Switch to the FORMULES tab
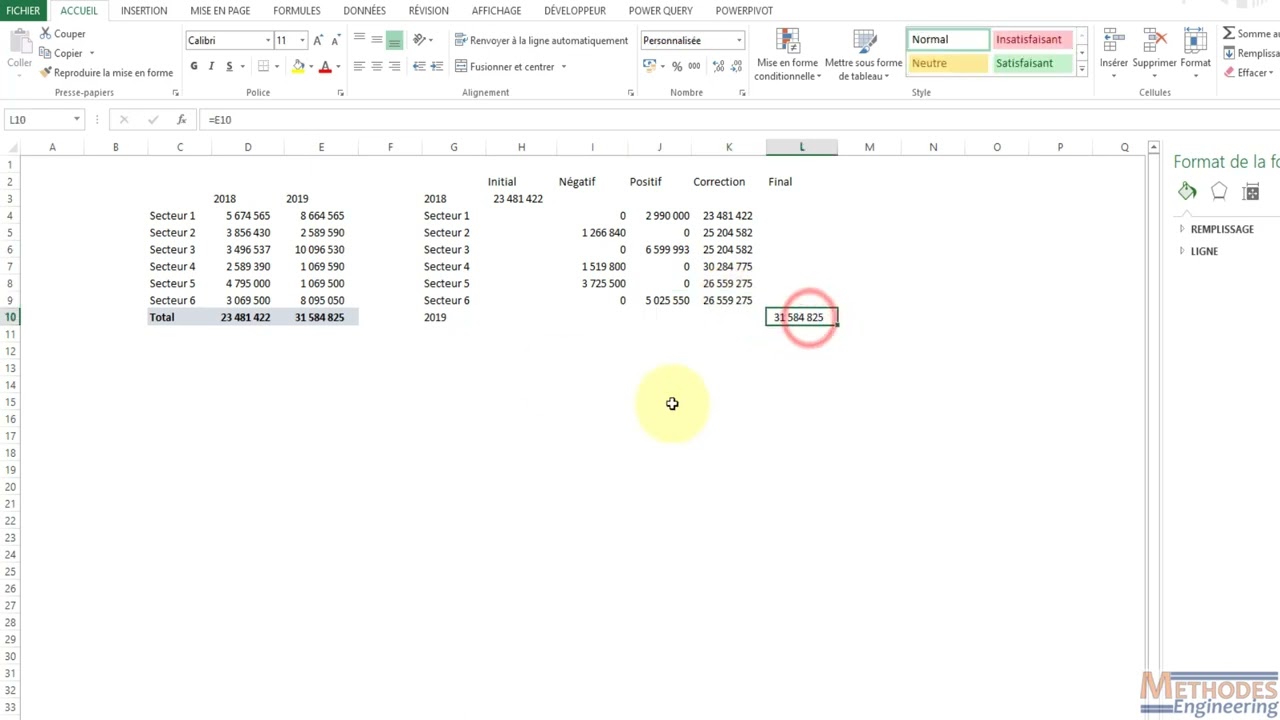Screen dimensions: 1280x720 coord(297,10)
